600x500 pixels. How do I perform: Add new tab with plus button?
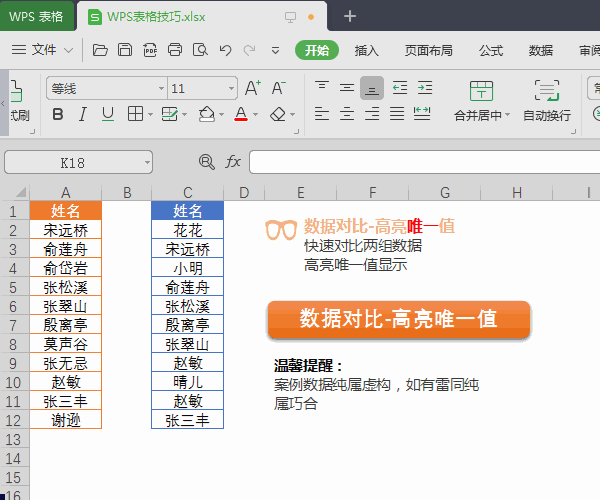point(350,16)
